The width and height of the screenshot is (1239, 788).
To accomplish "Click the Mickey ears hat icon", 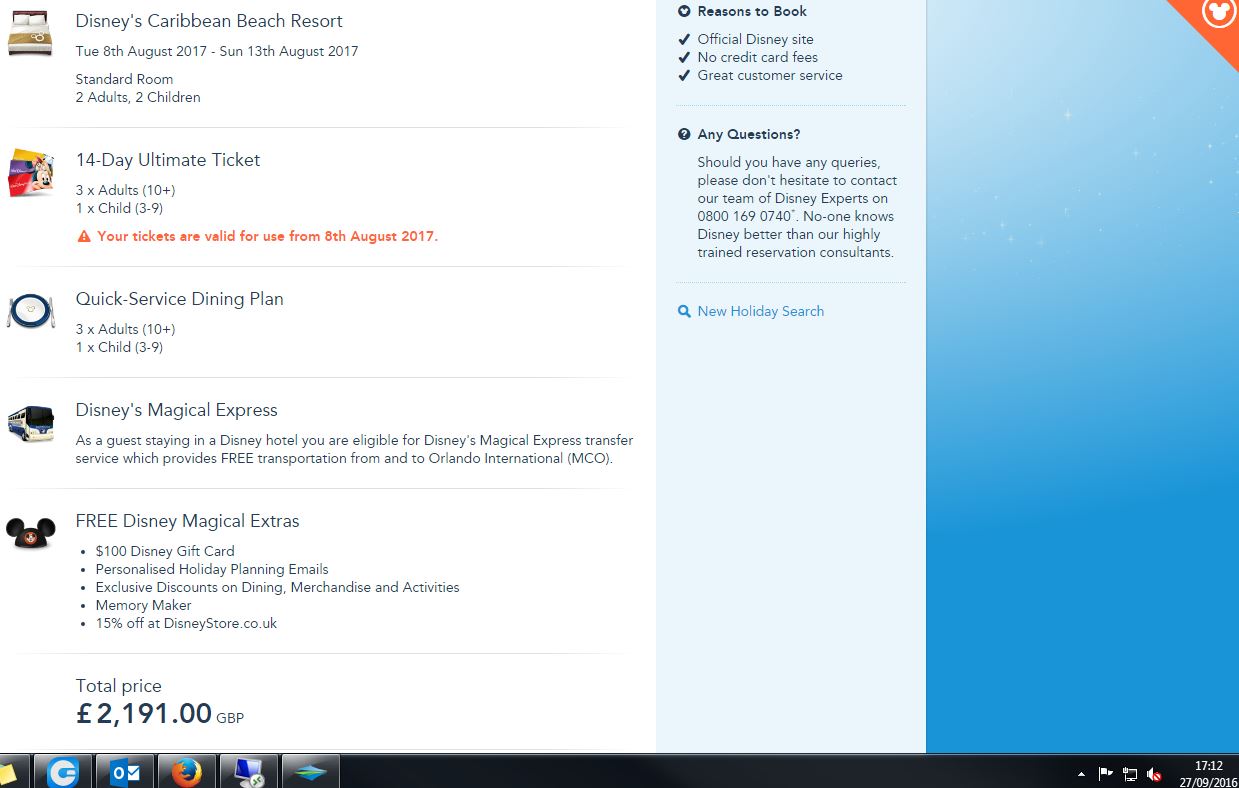I will tap(30, 533).
